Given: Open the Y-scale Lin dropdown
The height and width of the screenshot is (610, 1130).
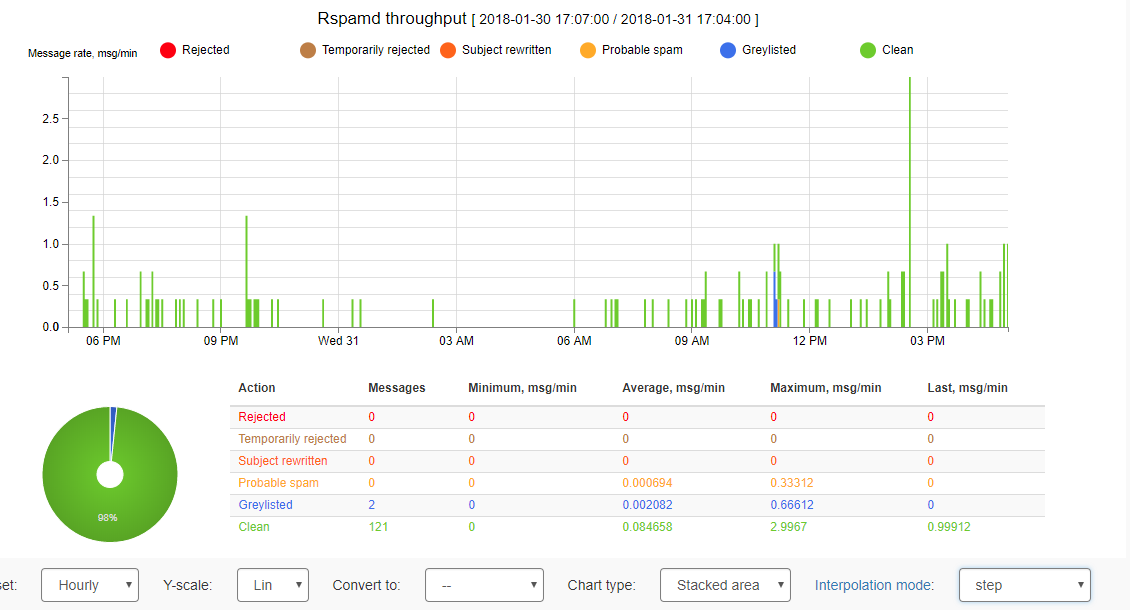Looking at the screenshot, I should 273,585.
